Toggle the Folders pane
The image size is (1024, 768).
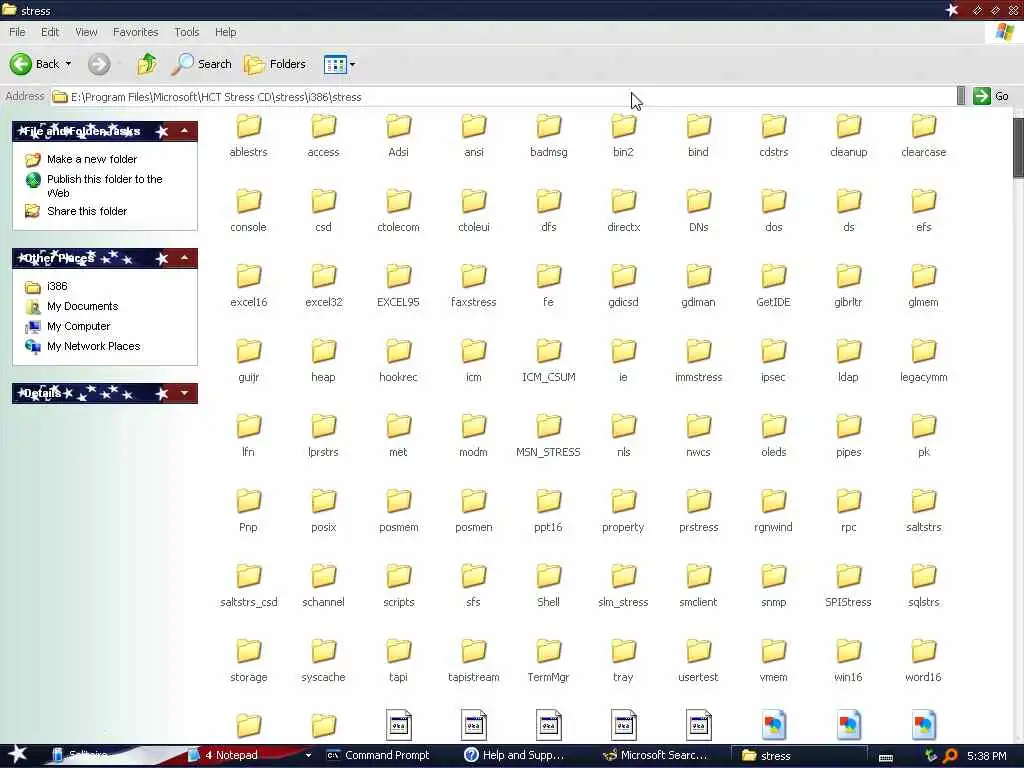275,64
